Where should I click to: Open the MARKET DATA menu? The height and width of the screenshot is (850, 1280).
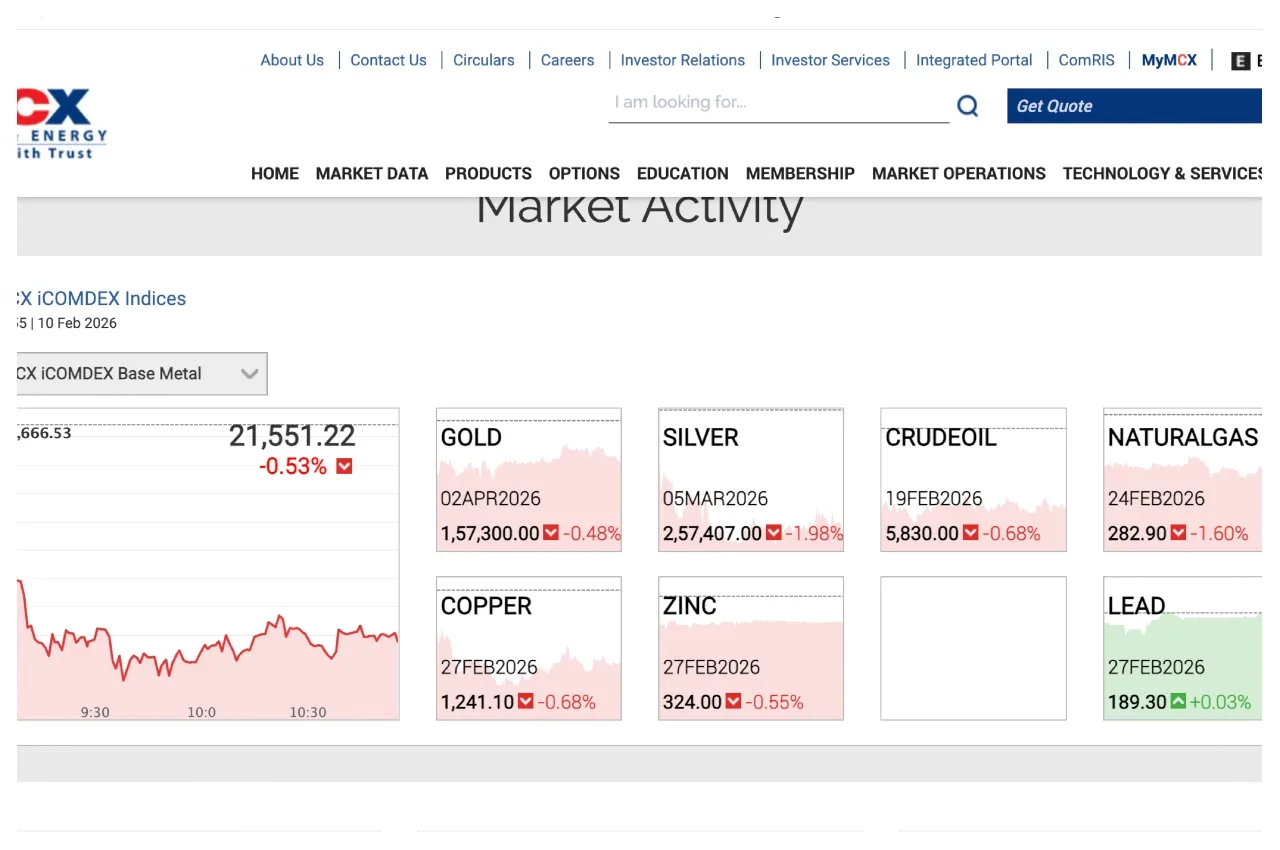point(372,173)
